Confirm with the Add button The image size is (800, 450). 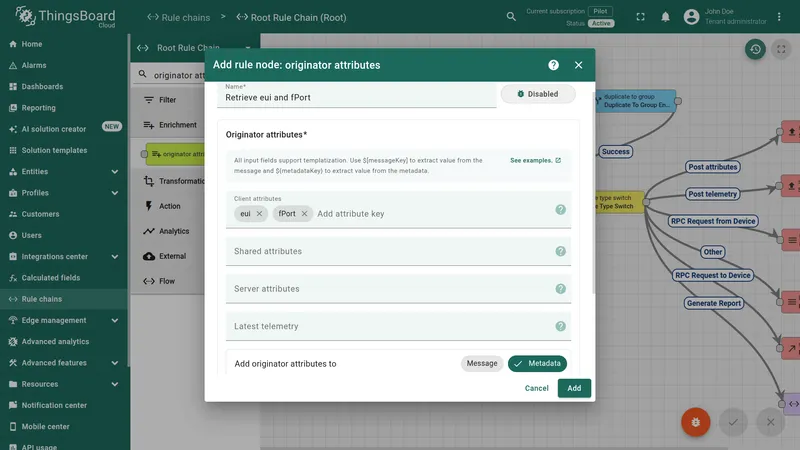[574, 388]
